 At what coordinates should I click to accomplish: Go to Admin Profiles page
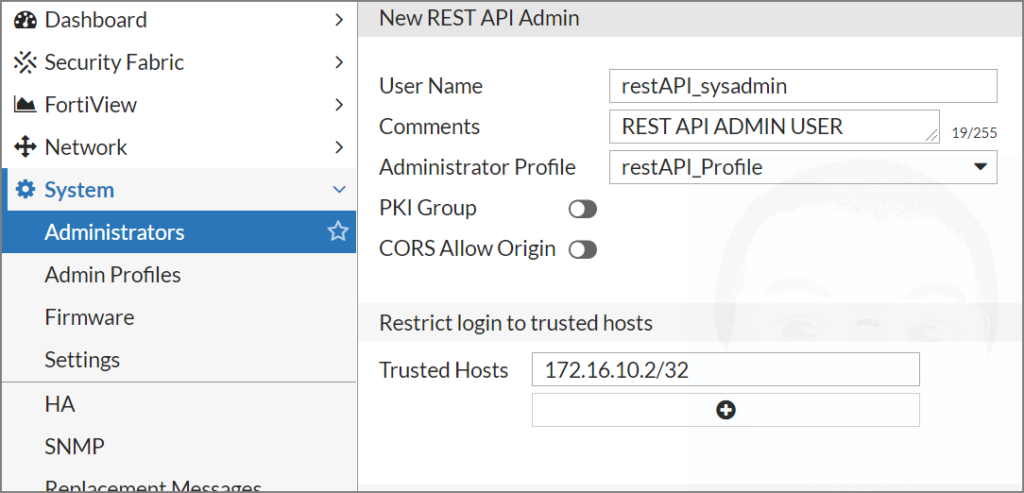(112, 275)
